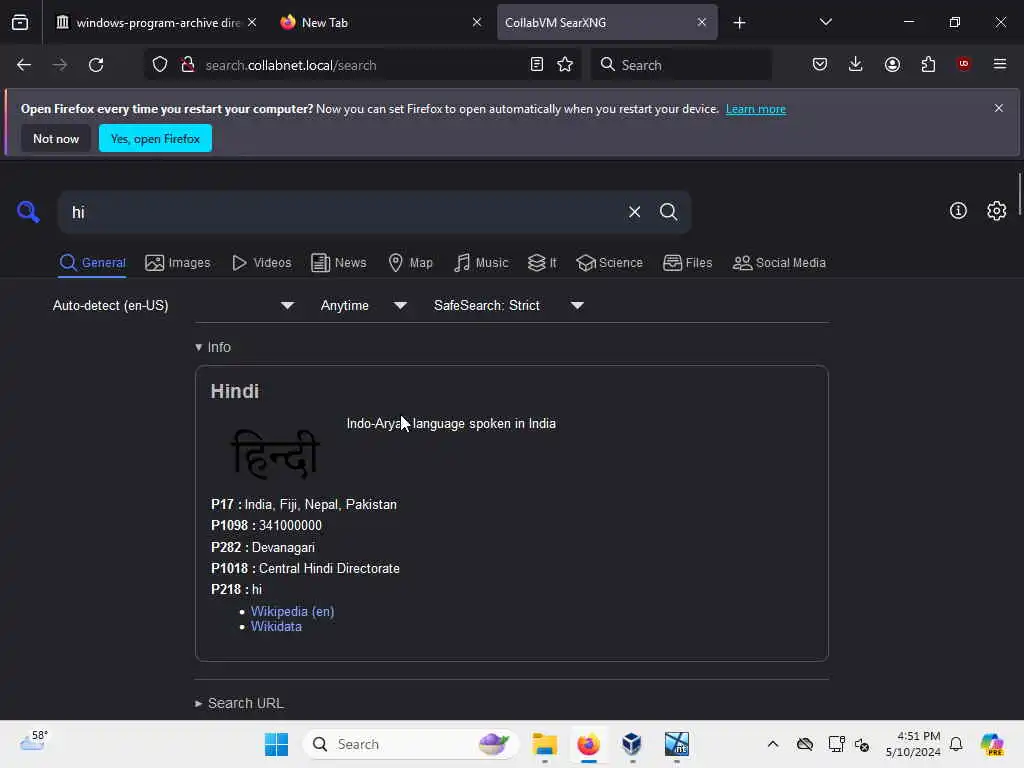This screenshot has height=768, width=1024.
Task: Close the windows-program-archive tab
Action: pos(252,22)
